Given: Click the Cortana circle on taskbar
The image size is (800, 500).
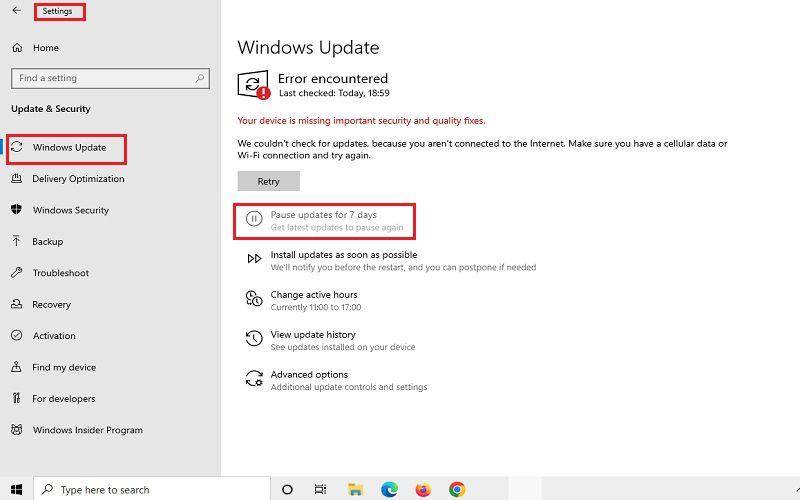Looking at the screenshot, I should coord(287,489).
